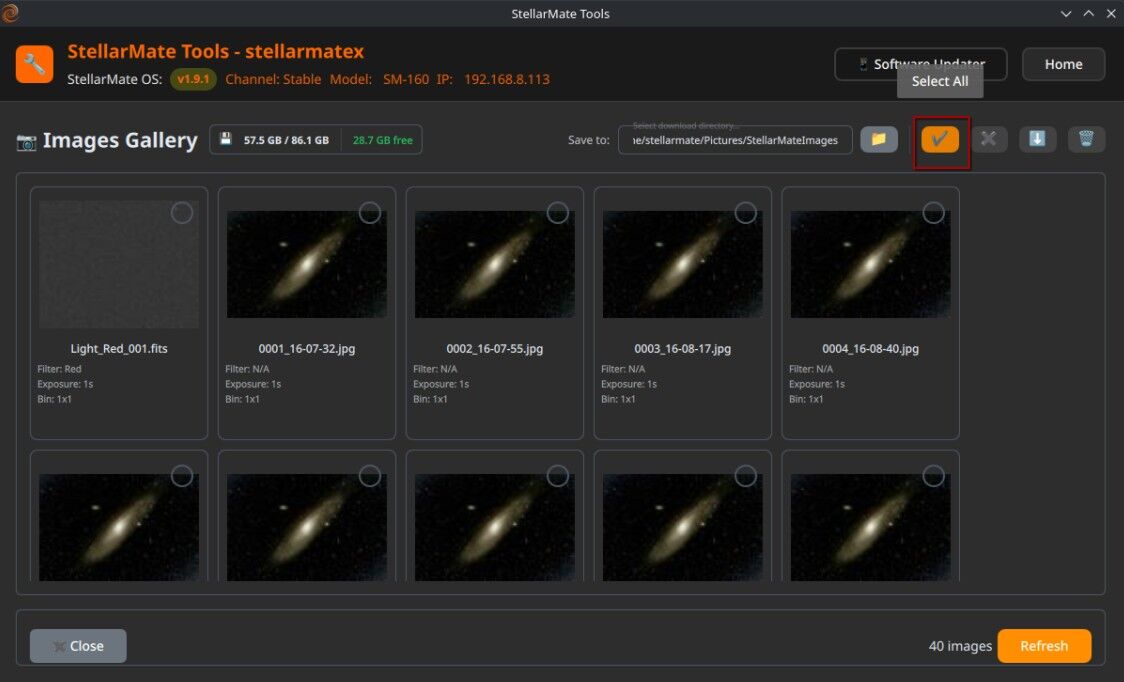Click the Light_Red_001.fits filename
This screenshot has height=682, width=1124.
(119, 349)
